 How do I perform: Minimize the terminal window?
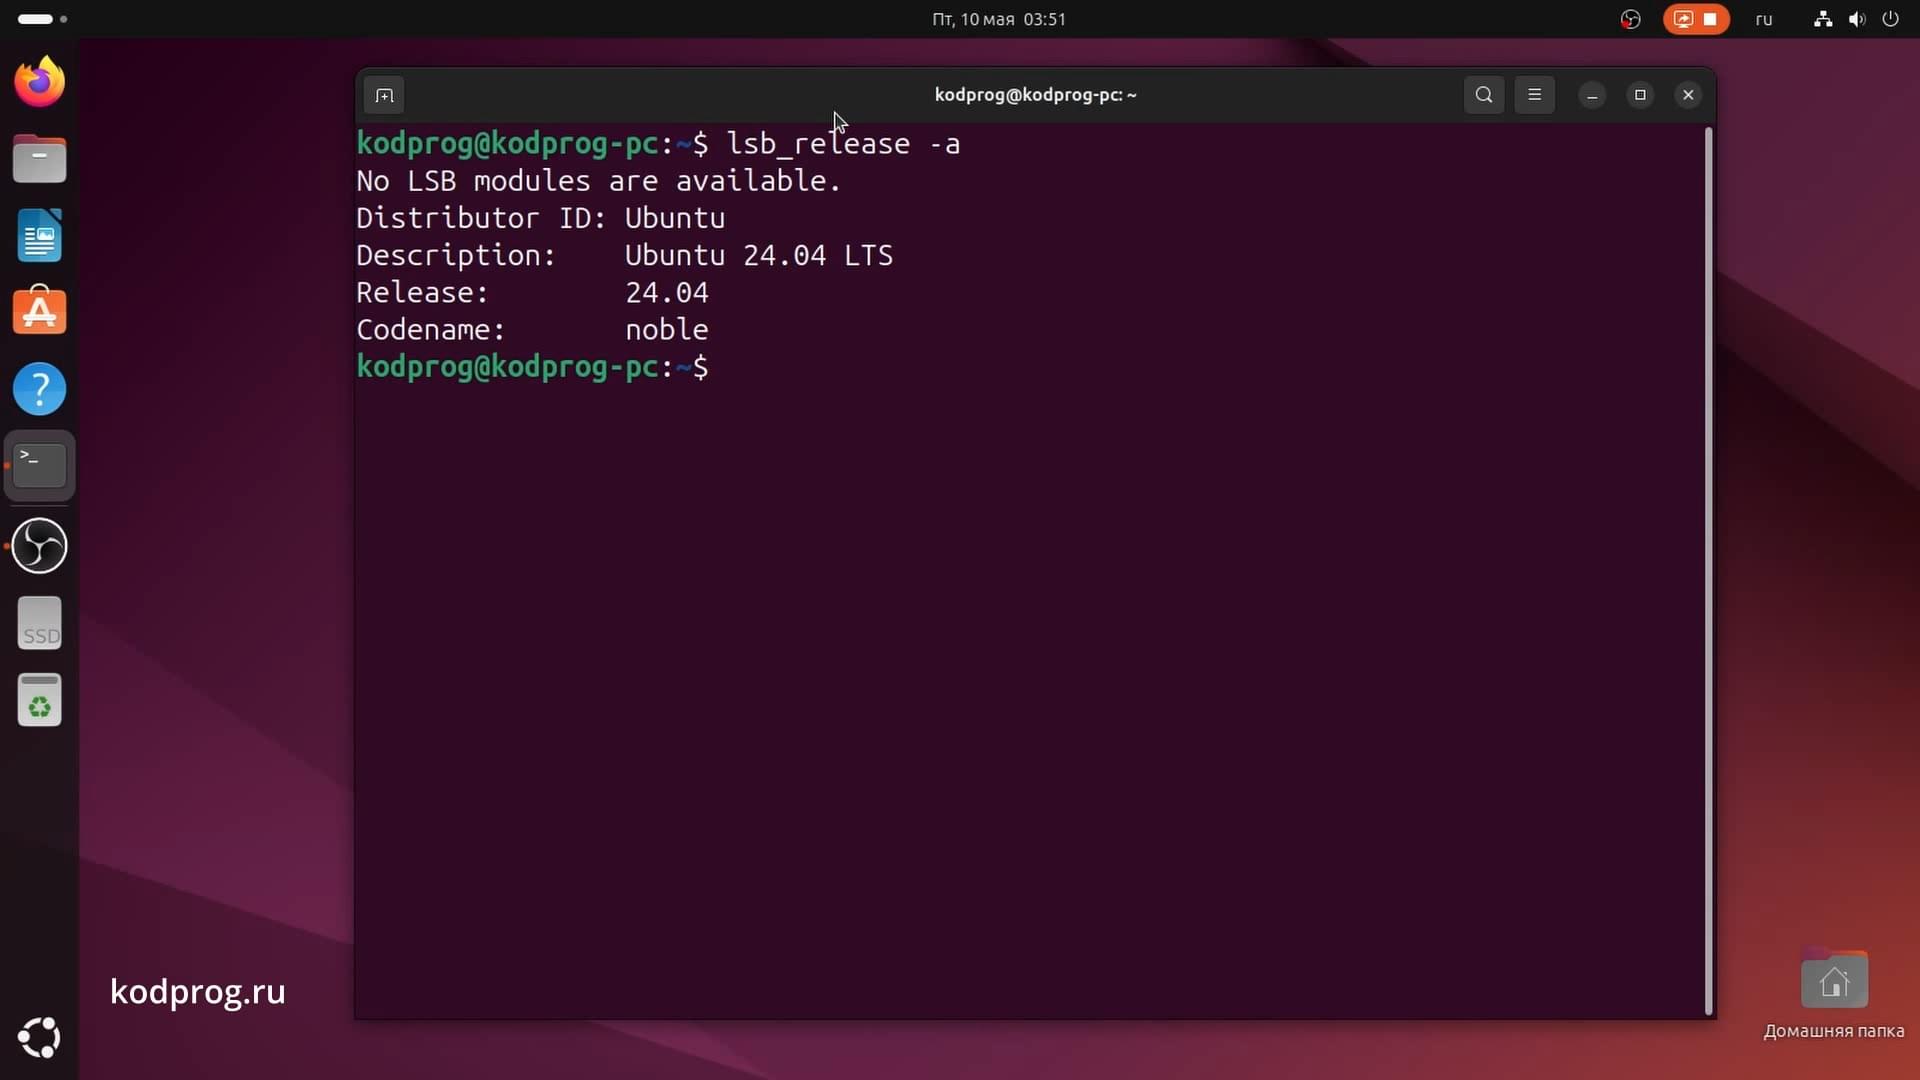point(1592,95)
